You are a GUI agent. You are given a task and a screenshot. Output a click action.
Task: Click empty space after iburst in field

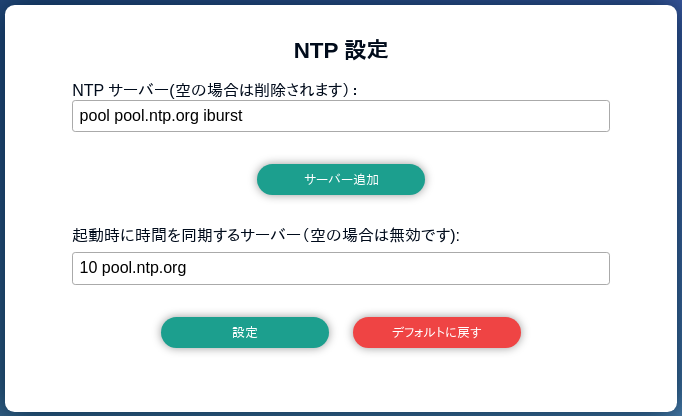click(x=420, y=116)
